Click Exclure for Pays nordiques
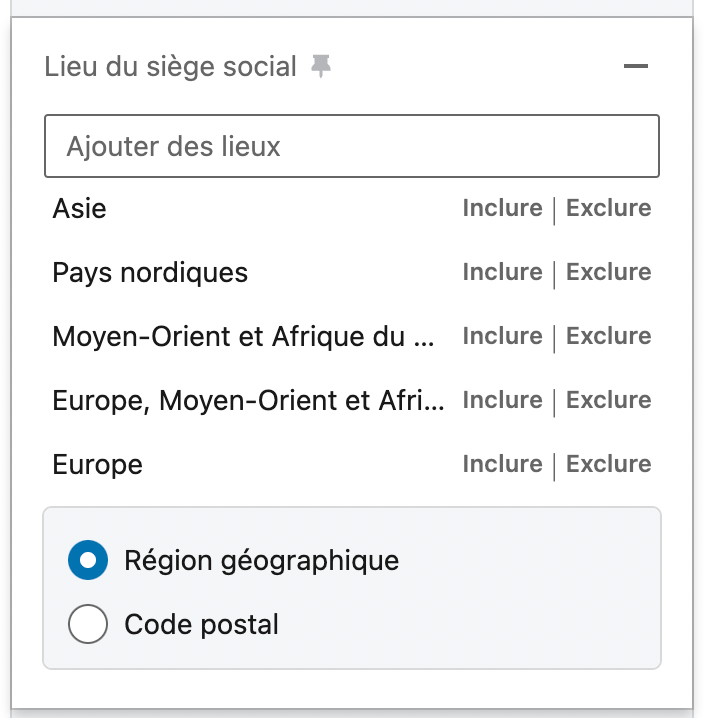The image size is (704, 718). pyautogui.click(x=608, y=273)
